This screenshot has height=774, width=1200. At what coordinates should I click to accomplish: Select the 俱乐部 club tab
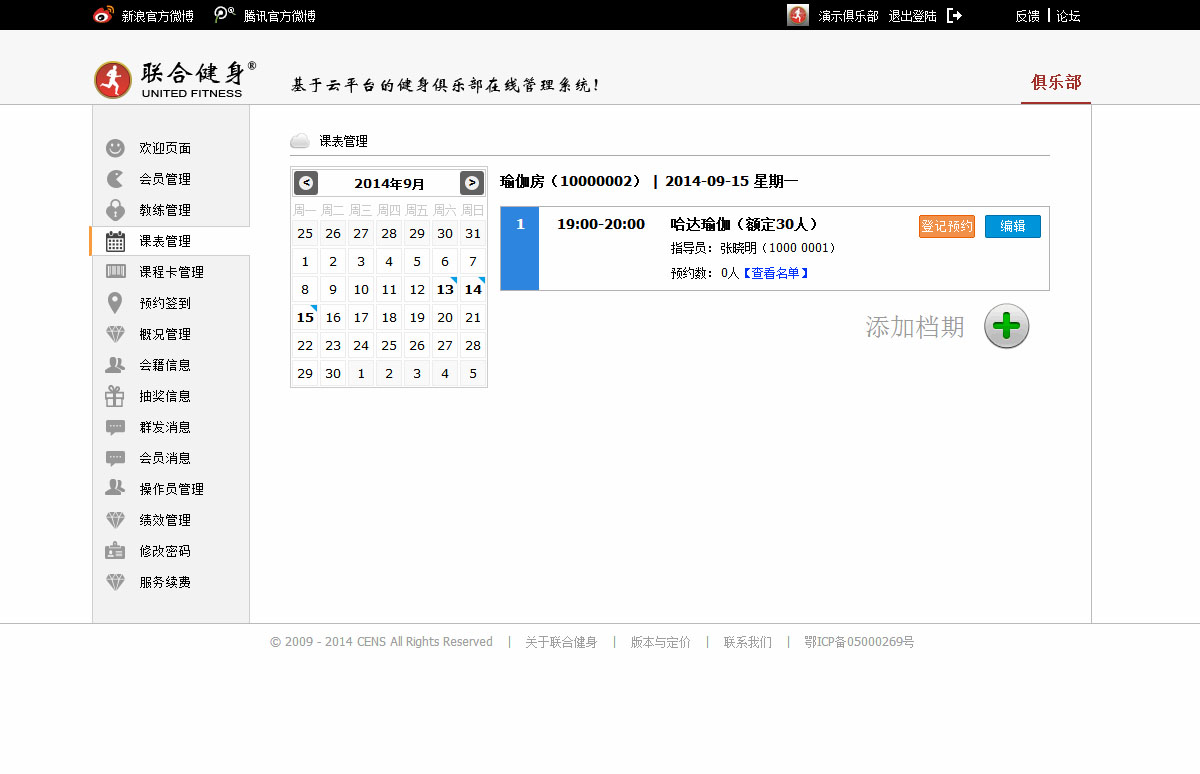[1056, 82]
